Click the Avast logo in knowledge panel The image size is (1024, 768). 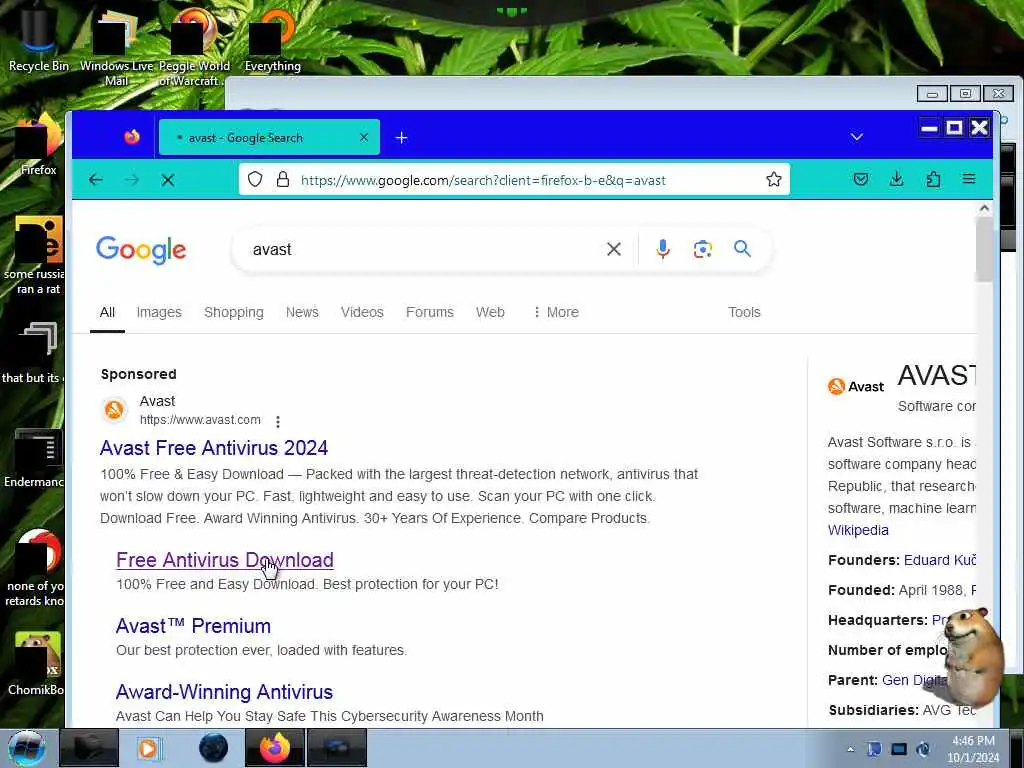[x=856, y=387]
